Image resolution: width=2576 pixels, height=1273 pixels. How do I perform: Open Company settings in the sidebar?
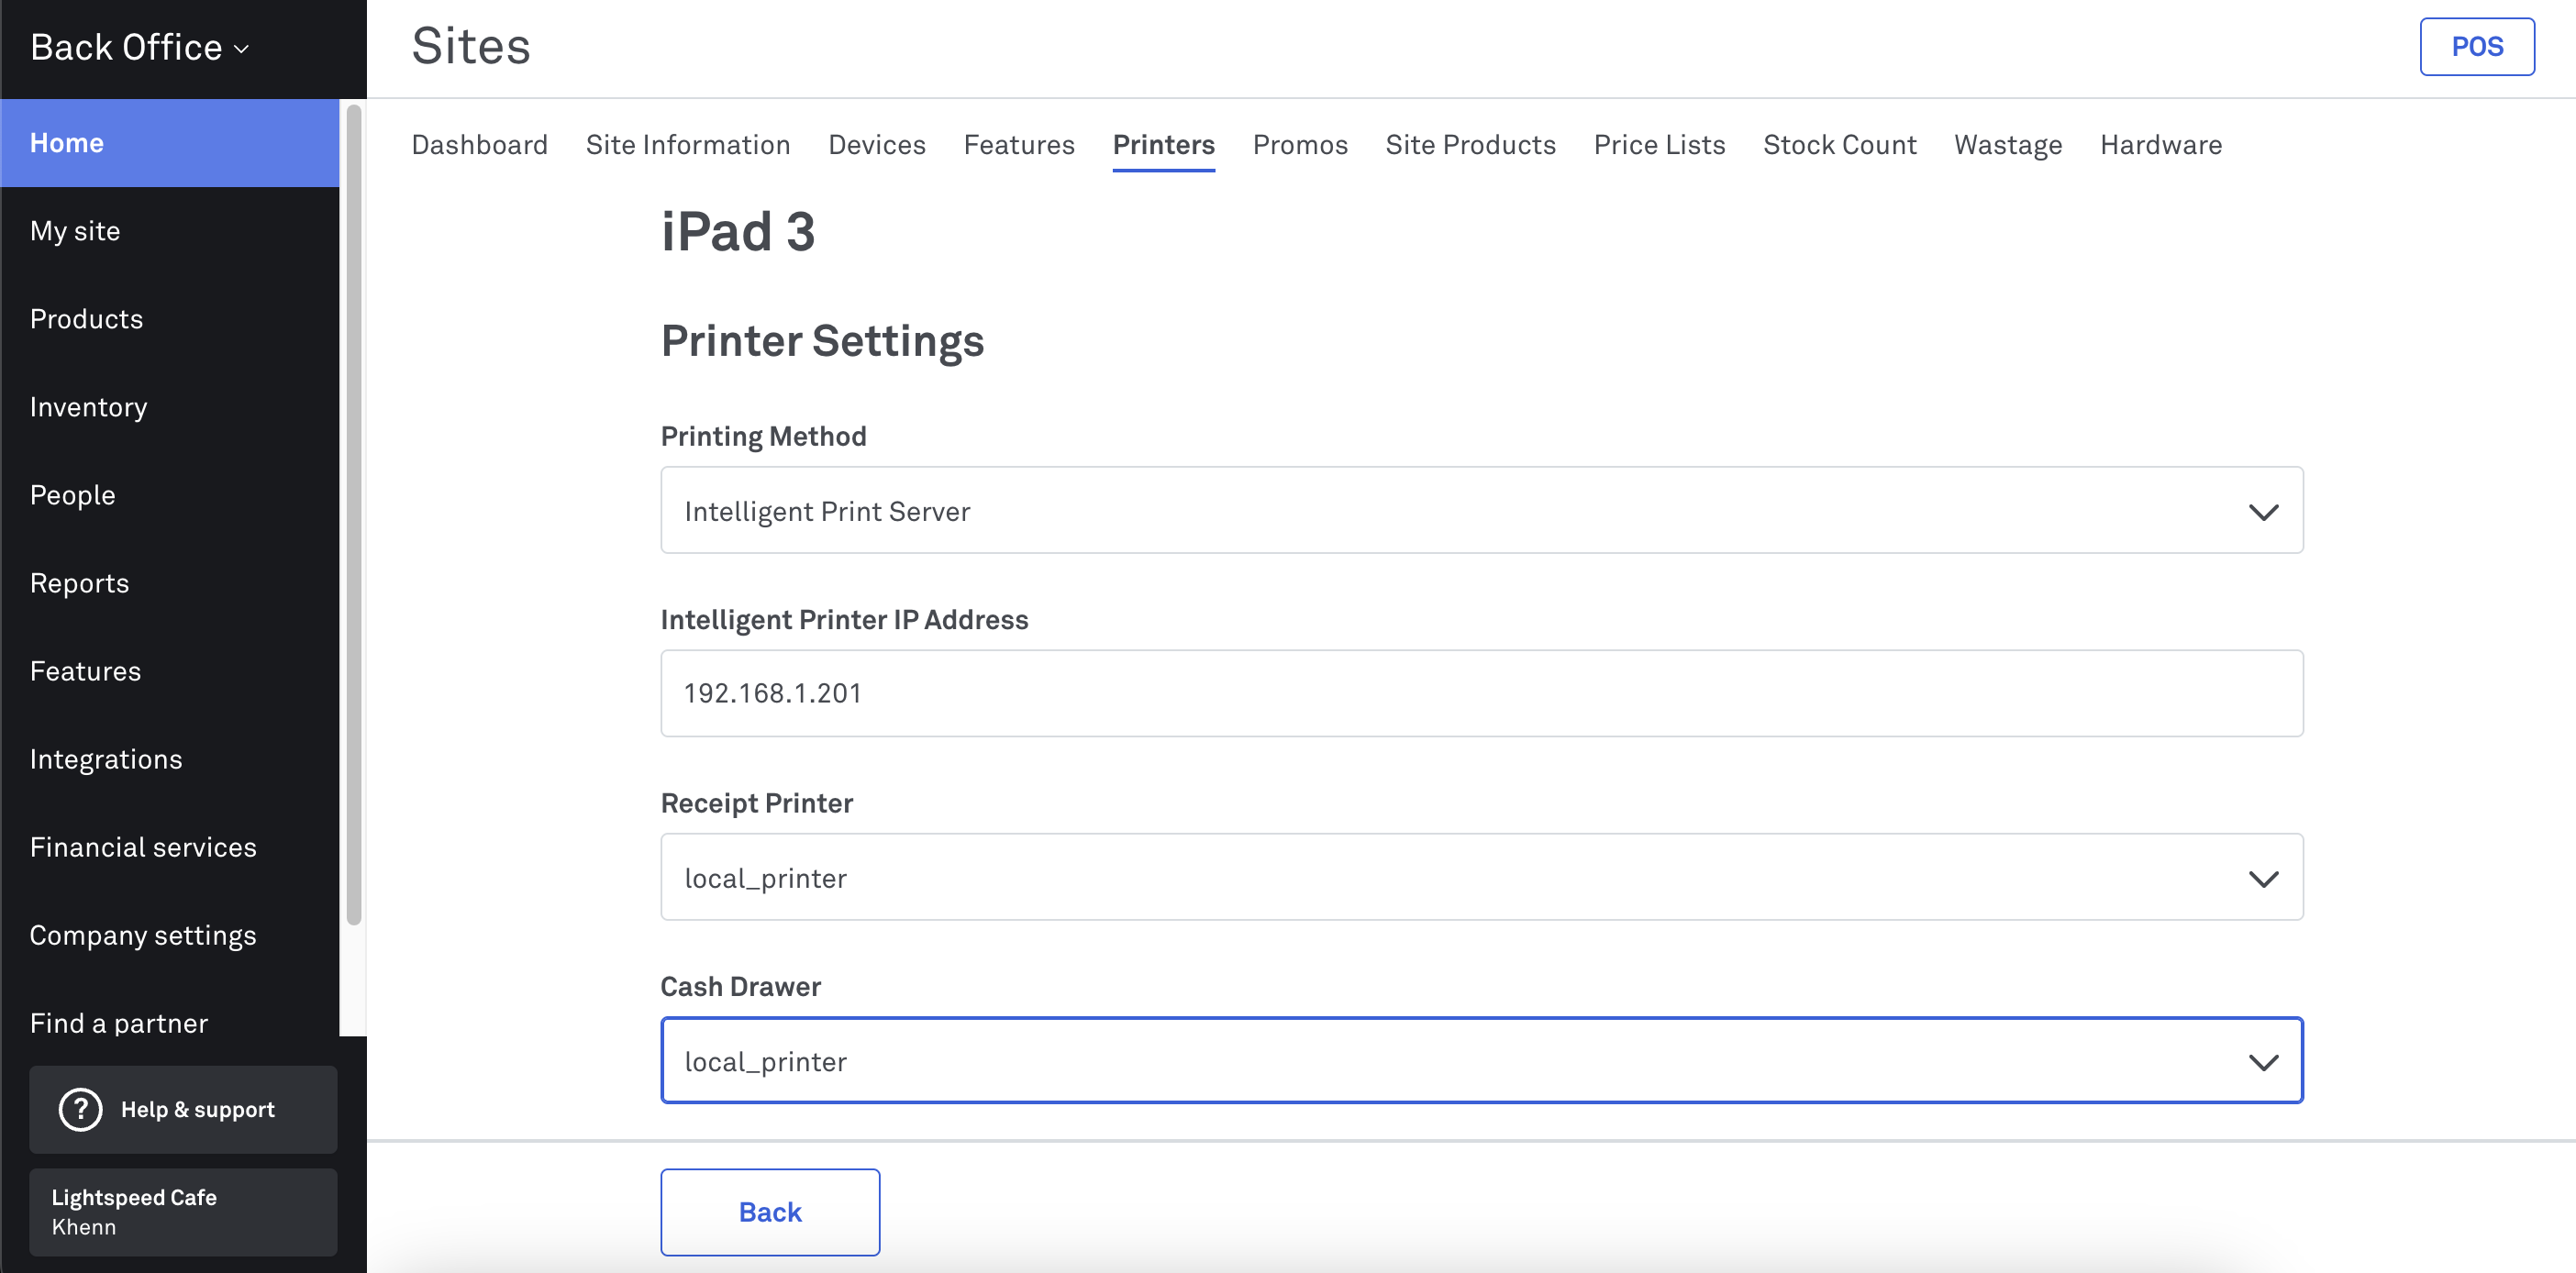(170, 935)
